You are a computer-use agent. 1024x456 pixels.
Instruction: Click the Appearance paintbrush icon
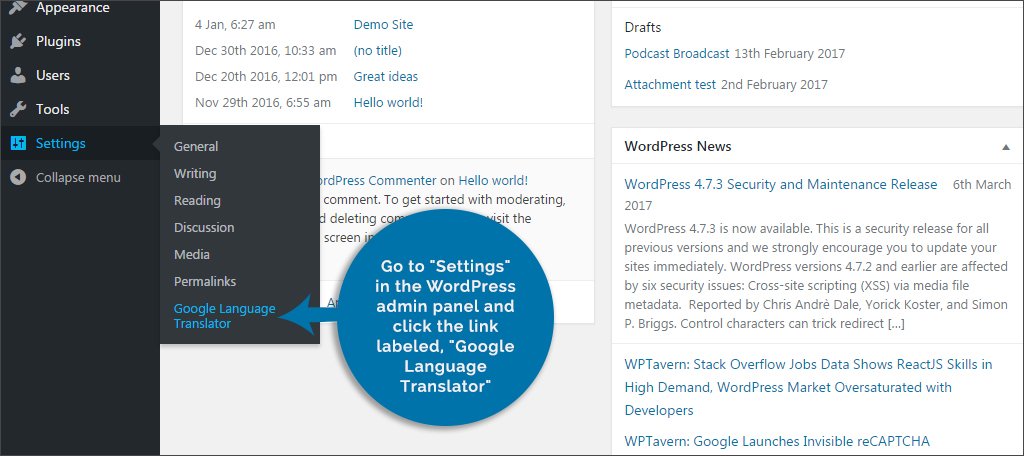[18, 8]
